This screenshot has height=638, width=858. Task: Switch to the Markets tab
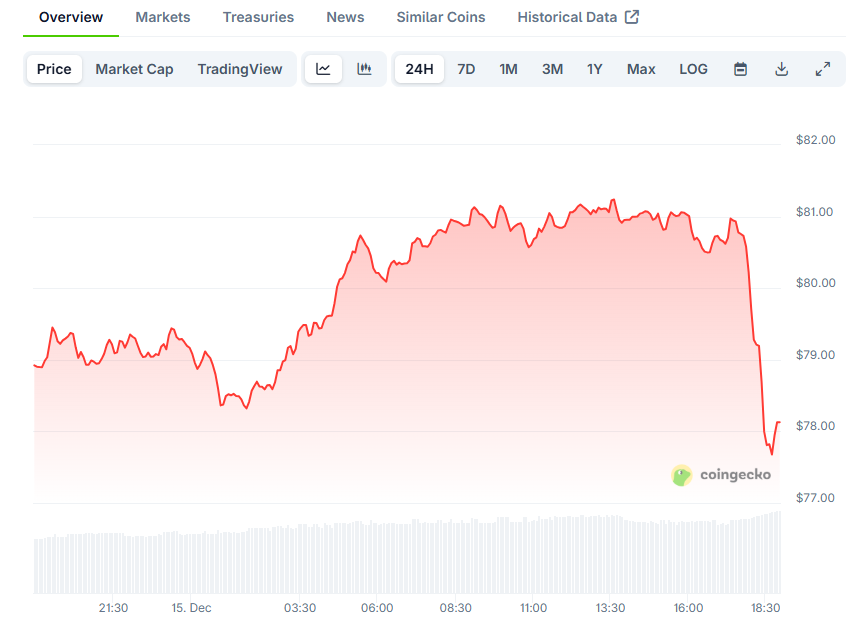[162, 16]
